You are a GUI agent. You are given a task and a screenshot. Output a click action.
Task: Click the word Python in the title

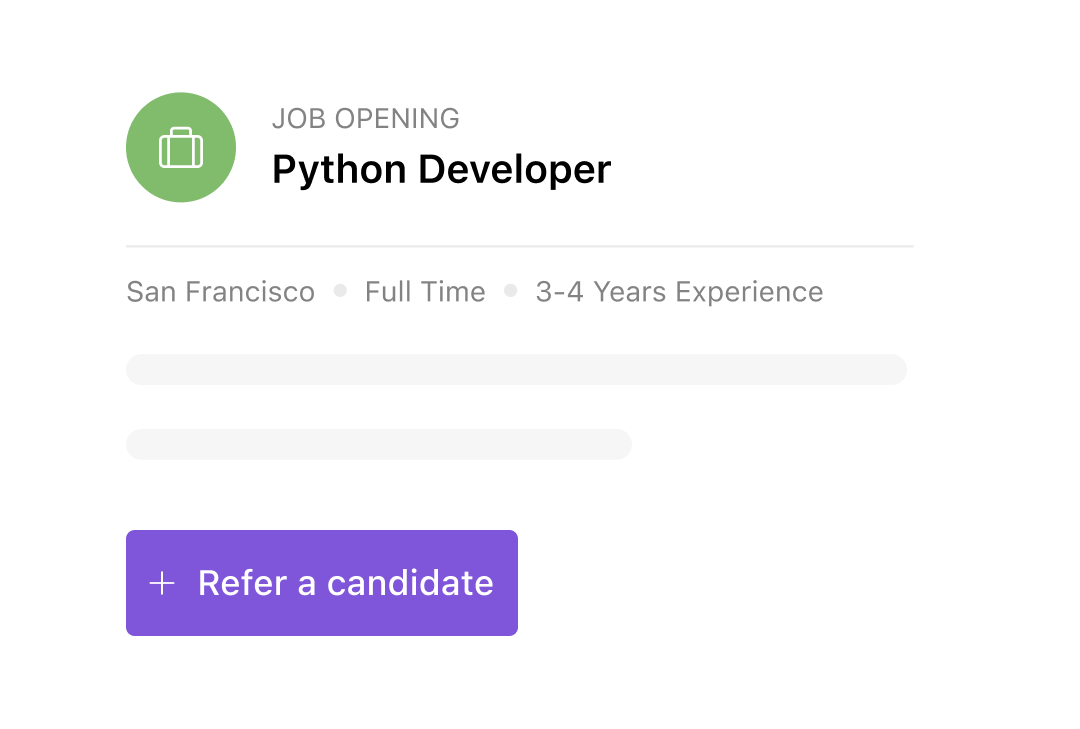click(340, 170)
